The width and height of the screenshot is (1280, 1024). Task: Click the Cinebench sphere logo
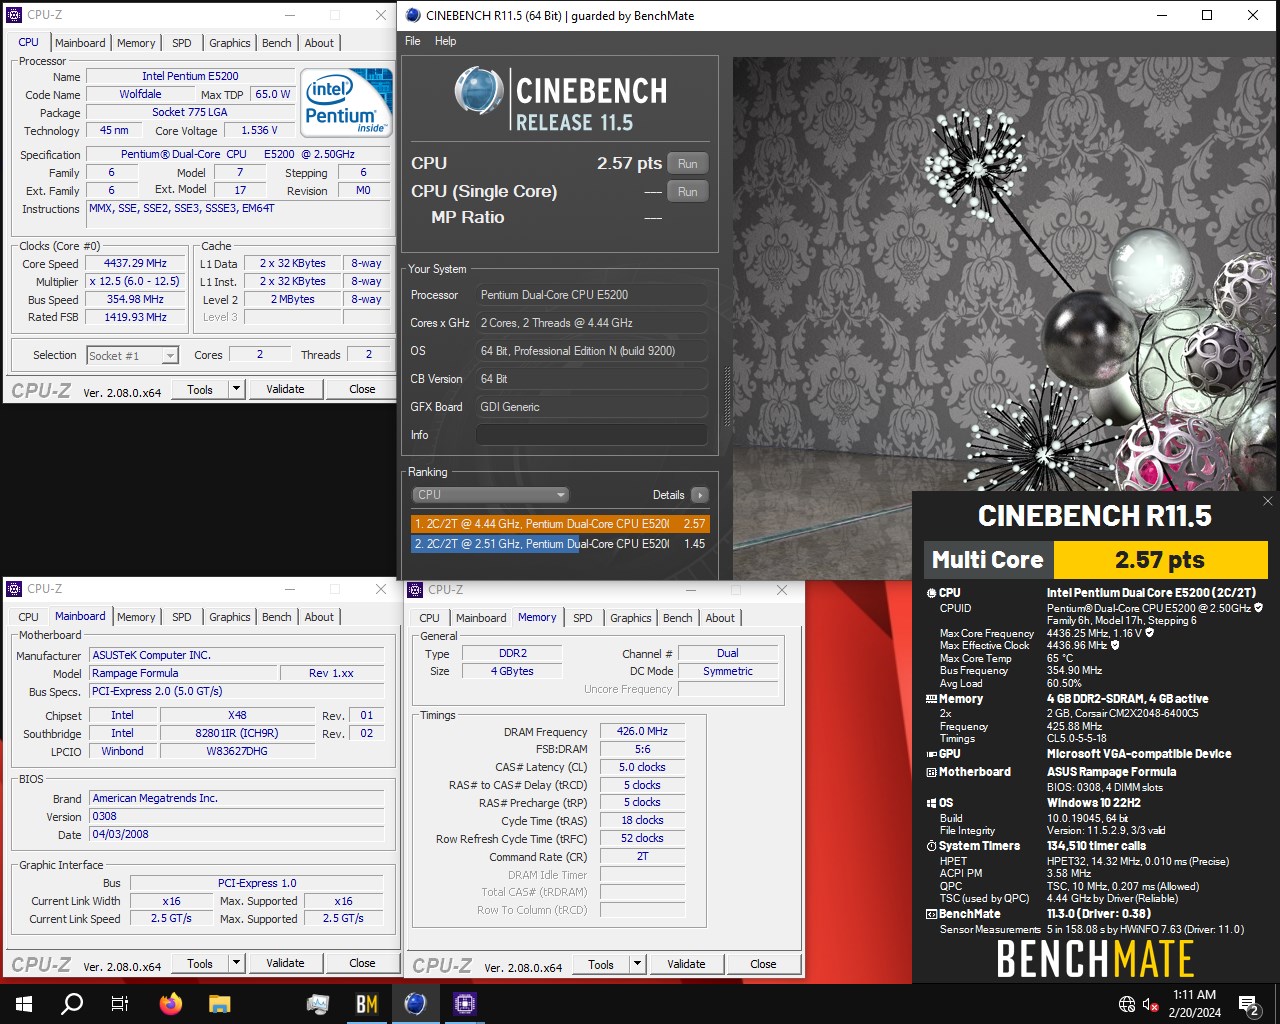pos(478,91)
